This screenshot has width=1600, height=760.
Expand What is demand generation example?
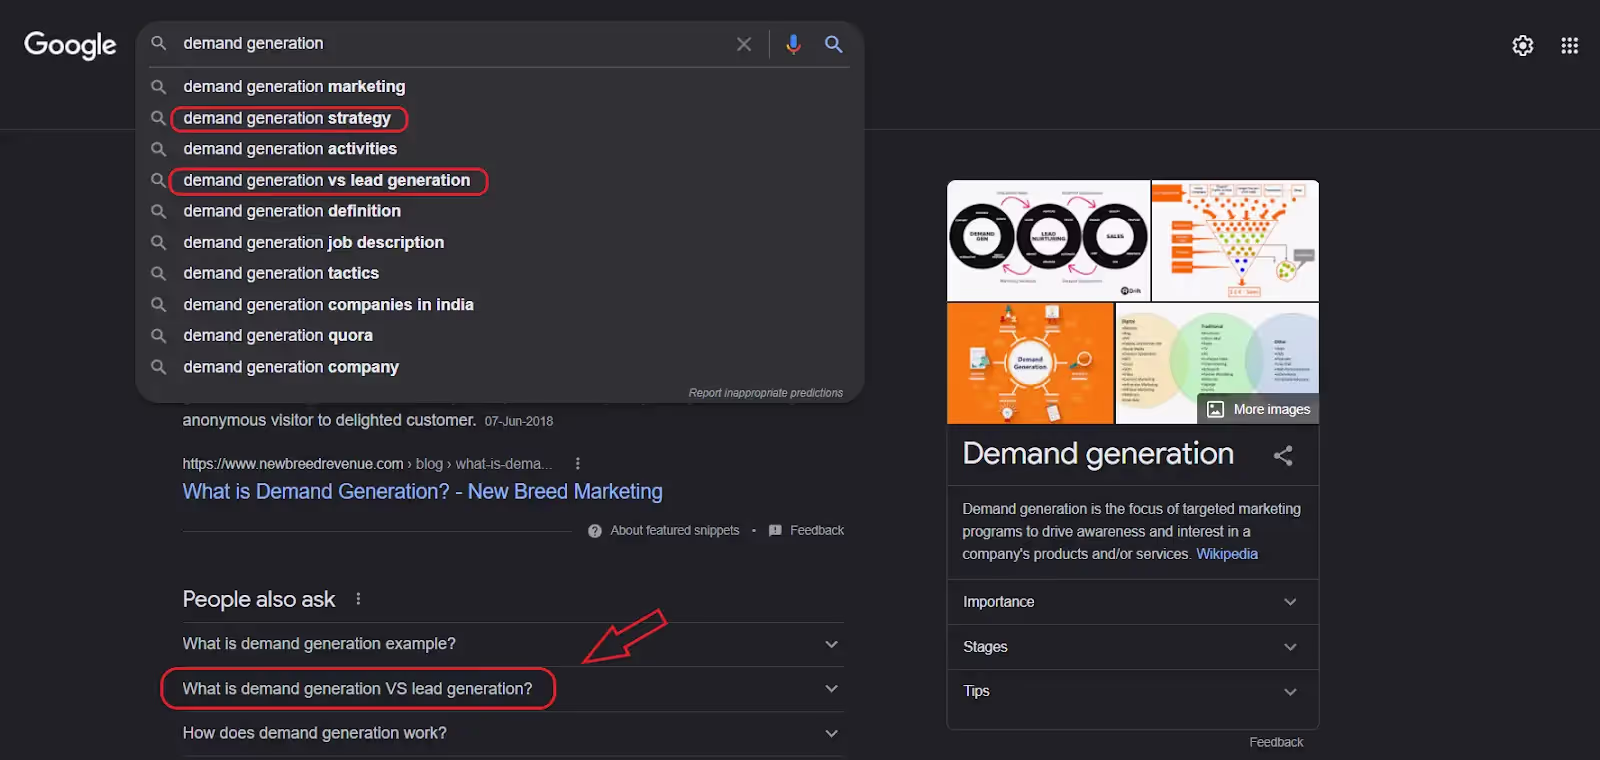[512, 644]
